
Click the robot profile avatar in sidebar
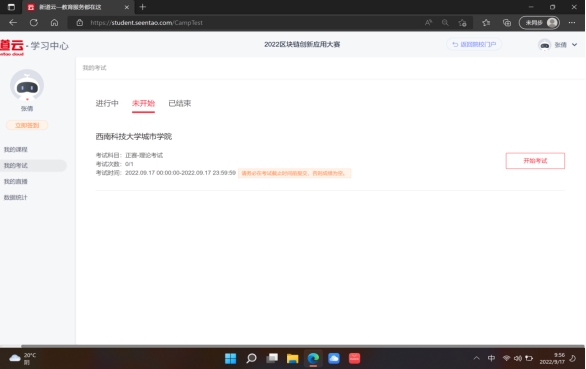(x=27, y=85)
